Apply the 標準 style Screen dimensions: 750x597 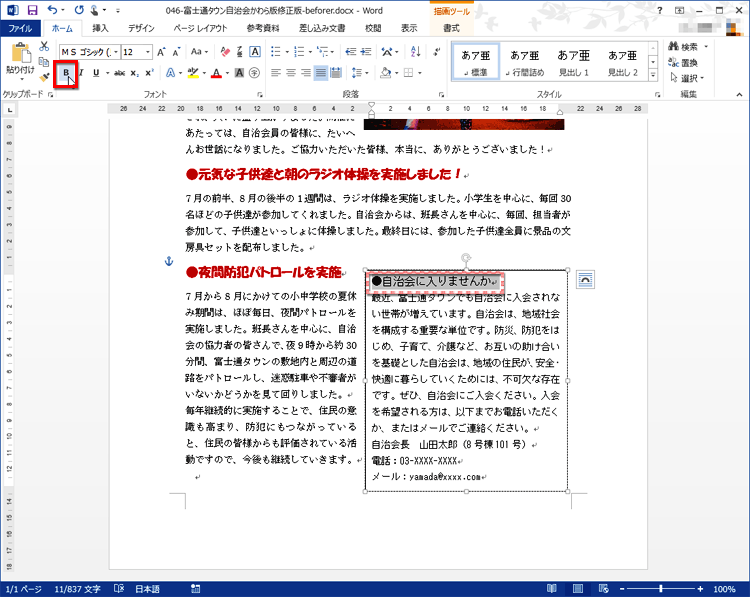[x=475, y=62]
